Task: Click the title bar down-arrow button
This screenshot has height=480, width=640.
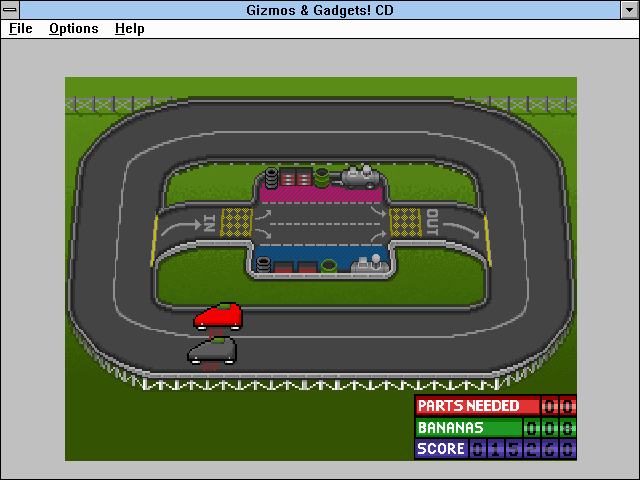Action: pos(629,10)
